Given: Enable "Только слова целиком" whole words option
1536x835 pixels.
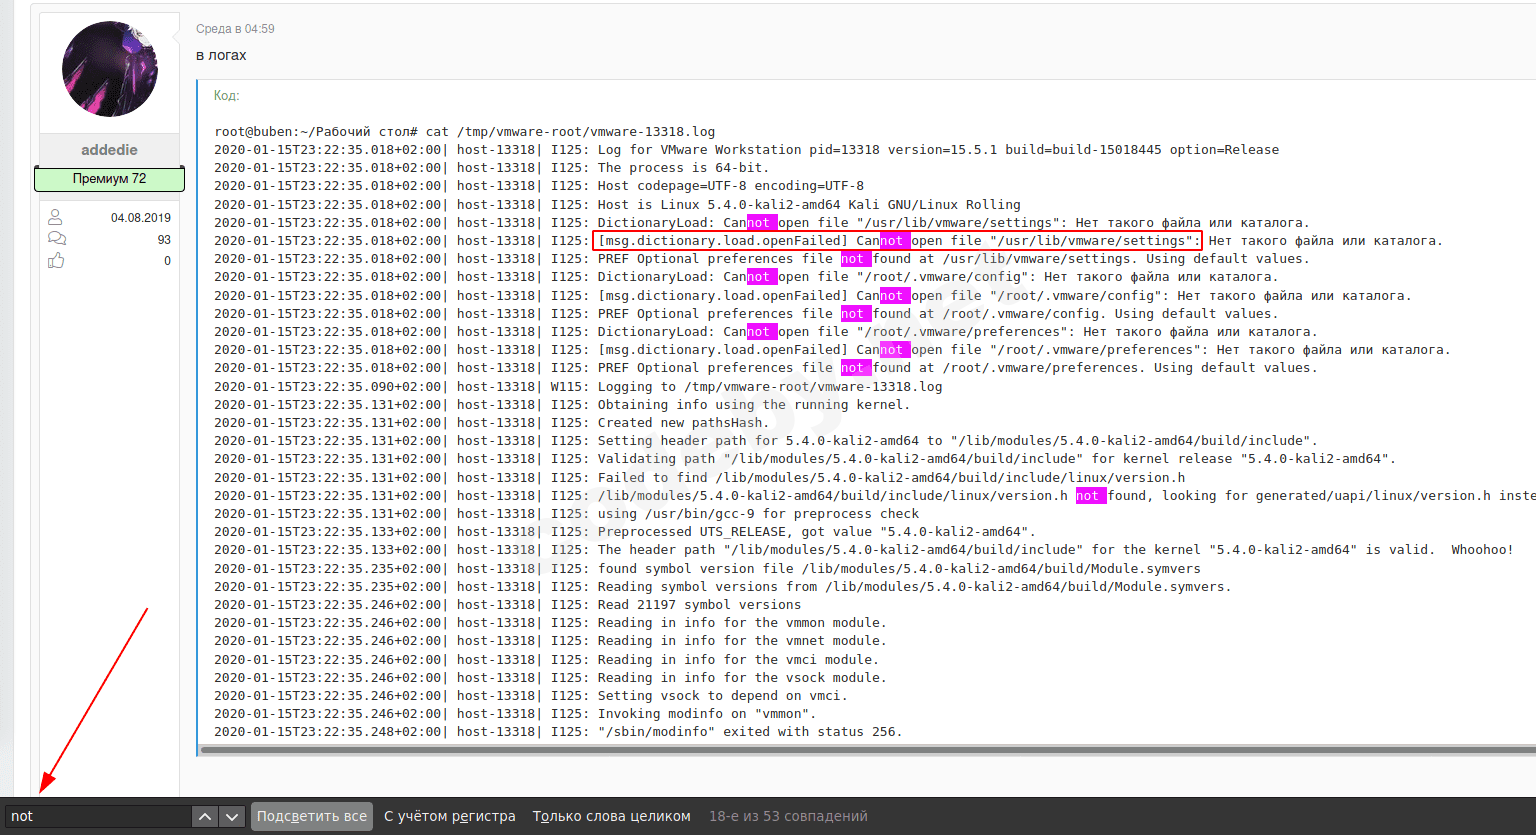Looking at the screenshot, I should click(612, 816).
